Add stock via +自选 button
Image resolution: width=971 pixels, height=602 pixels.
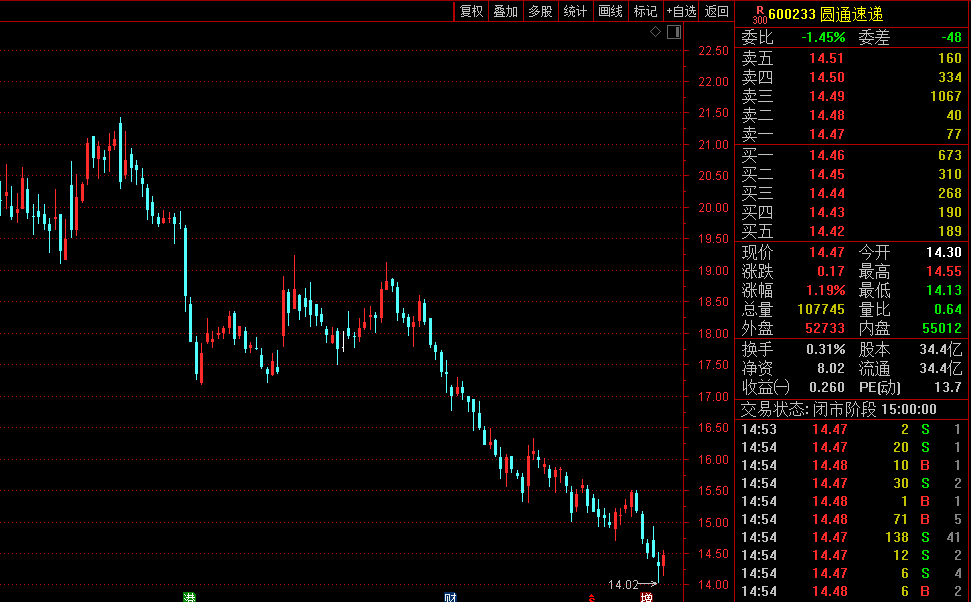click(x=680, y=11)
